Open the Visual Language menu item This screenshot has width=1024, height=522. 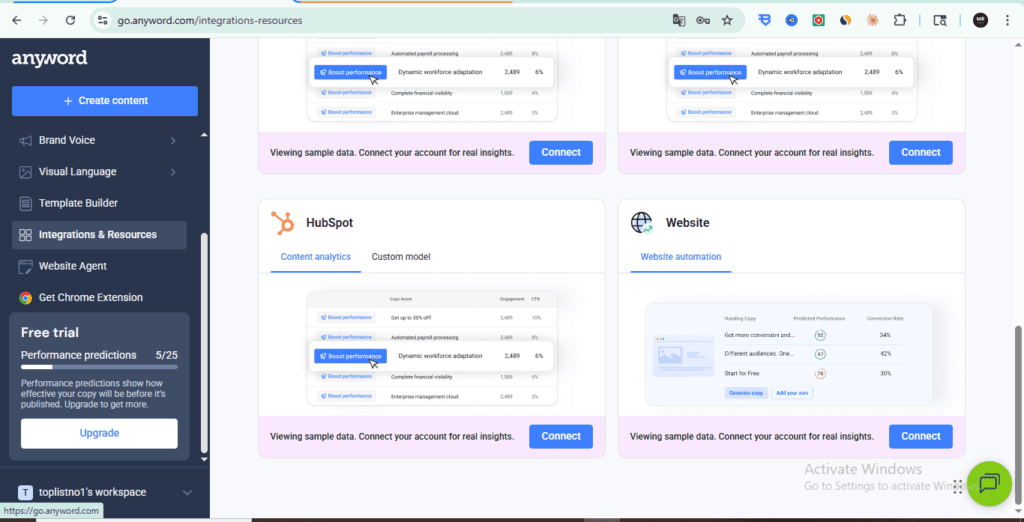[99, 172]
